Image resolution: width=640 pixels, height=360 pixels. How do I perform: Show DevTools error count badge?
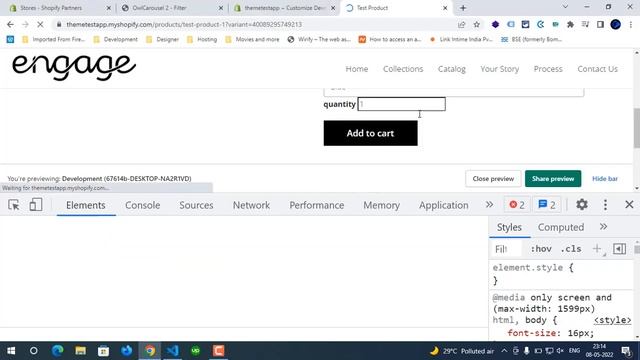517,204
